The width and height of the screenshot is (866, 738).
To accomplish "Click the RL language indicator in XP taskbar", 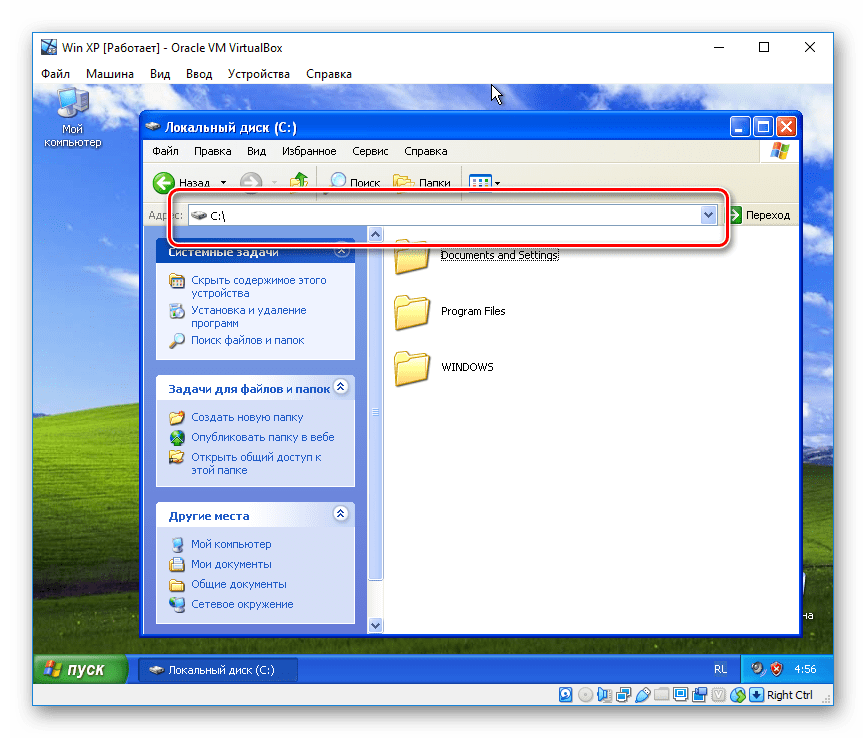I will [720, 669].
